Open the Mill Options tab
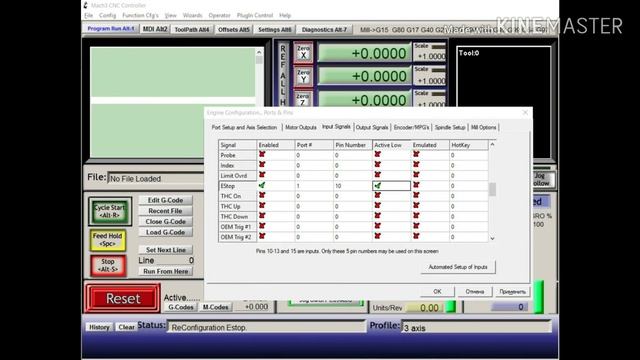 pos(483,127)
